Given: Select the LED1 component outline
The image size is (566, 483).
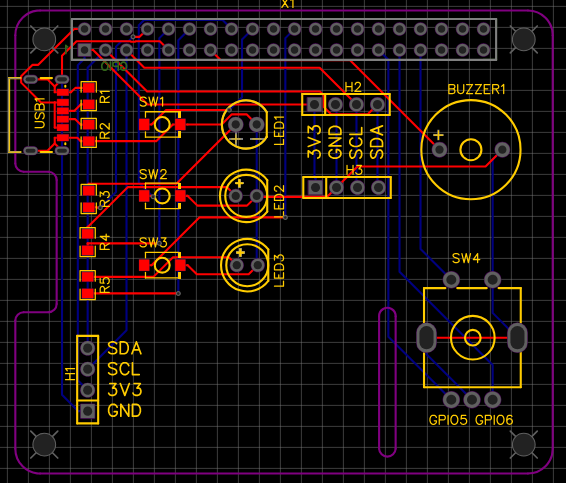Looking at the screenshot, I should (x=245, y=125).
